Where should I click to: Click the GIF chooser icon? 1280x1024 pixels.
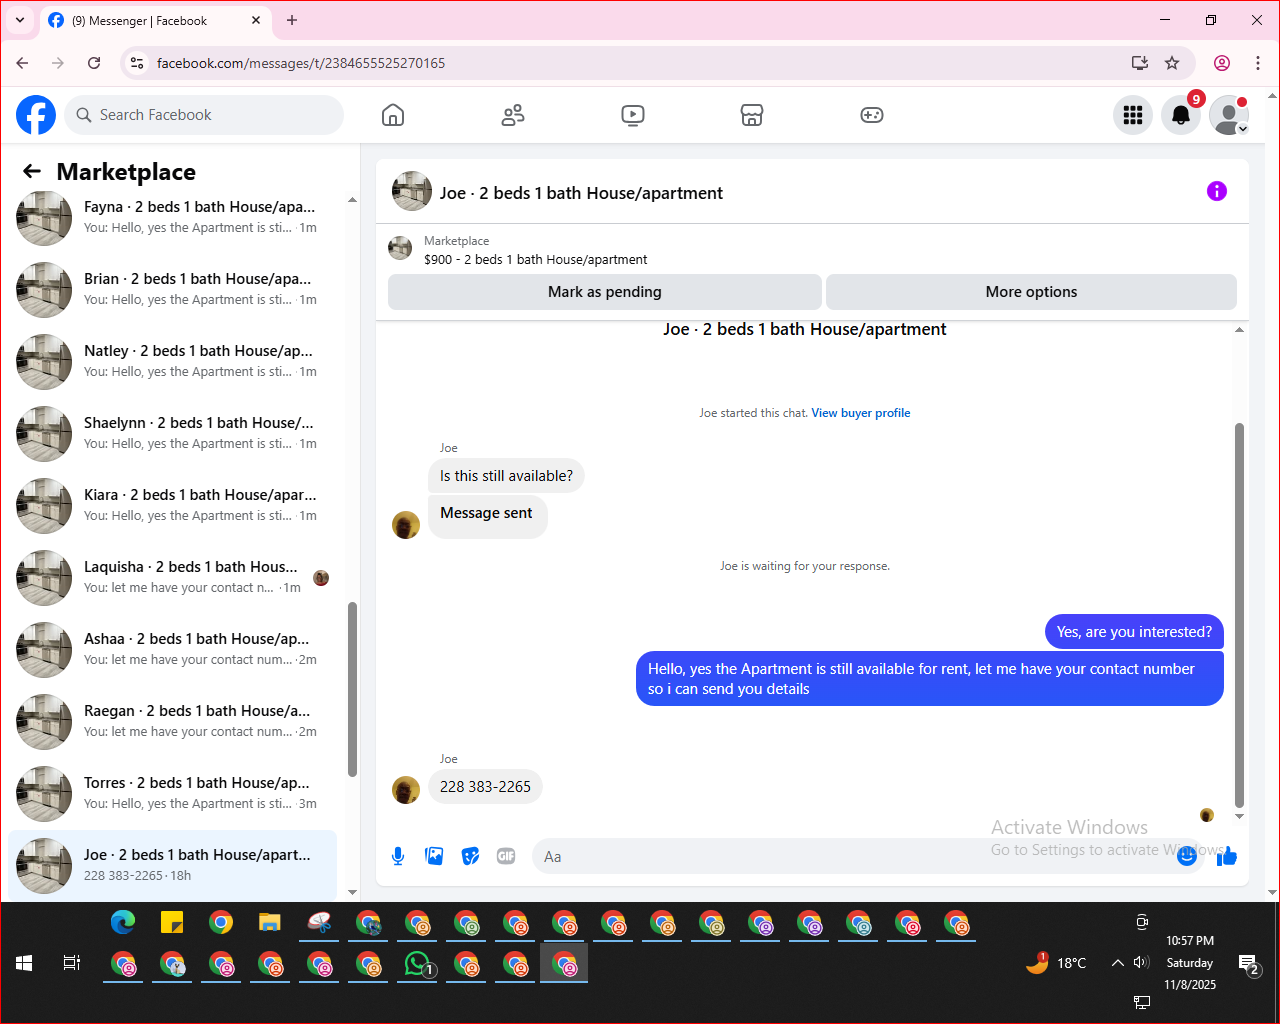coord(506,856)
